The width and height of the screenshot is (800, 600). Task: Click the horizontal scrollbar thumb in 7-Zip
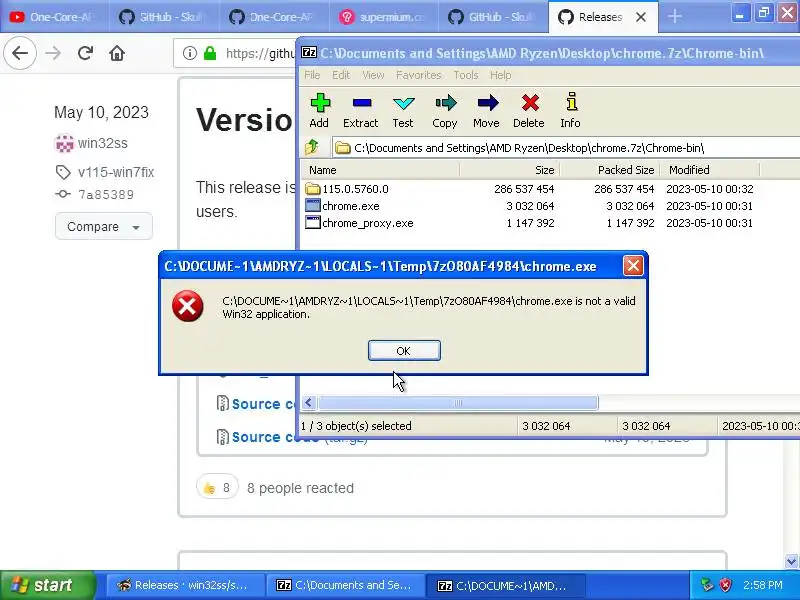coord(458,403)
